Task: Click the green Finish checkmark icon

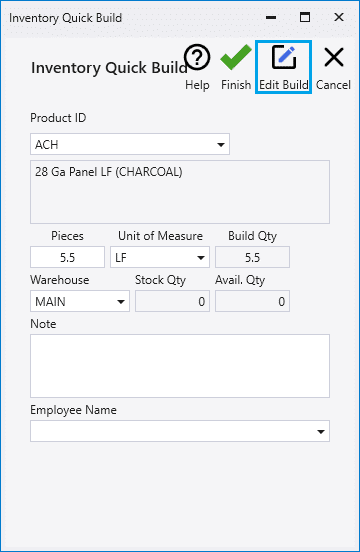Action: [x=236, y=57]
